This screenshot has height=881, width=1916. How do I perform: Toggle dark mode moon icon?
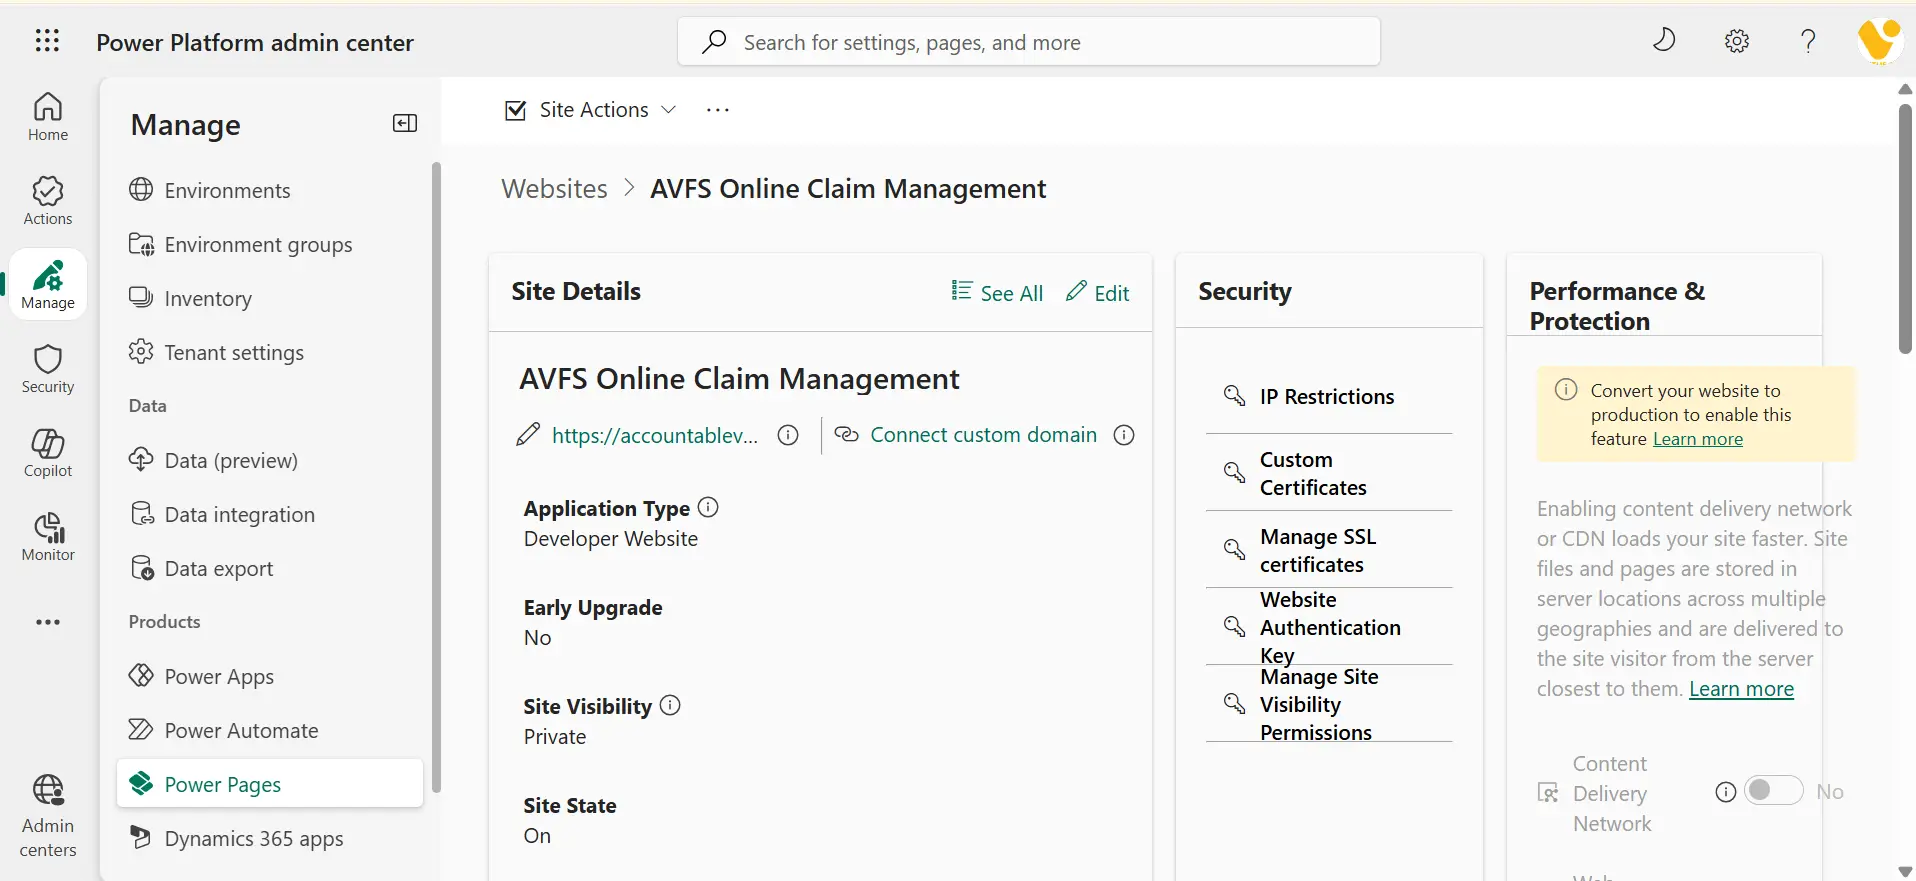pos(1664,41)
